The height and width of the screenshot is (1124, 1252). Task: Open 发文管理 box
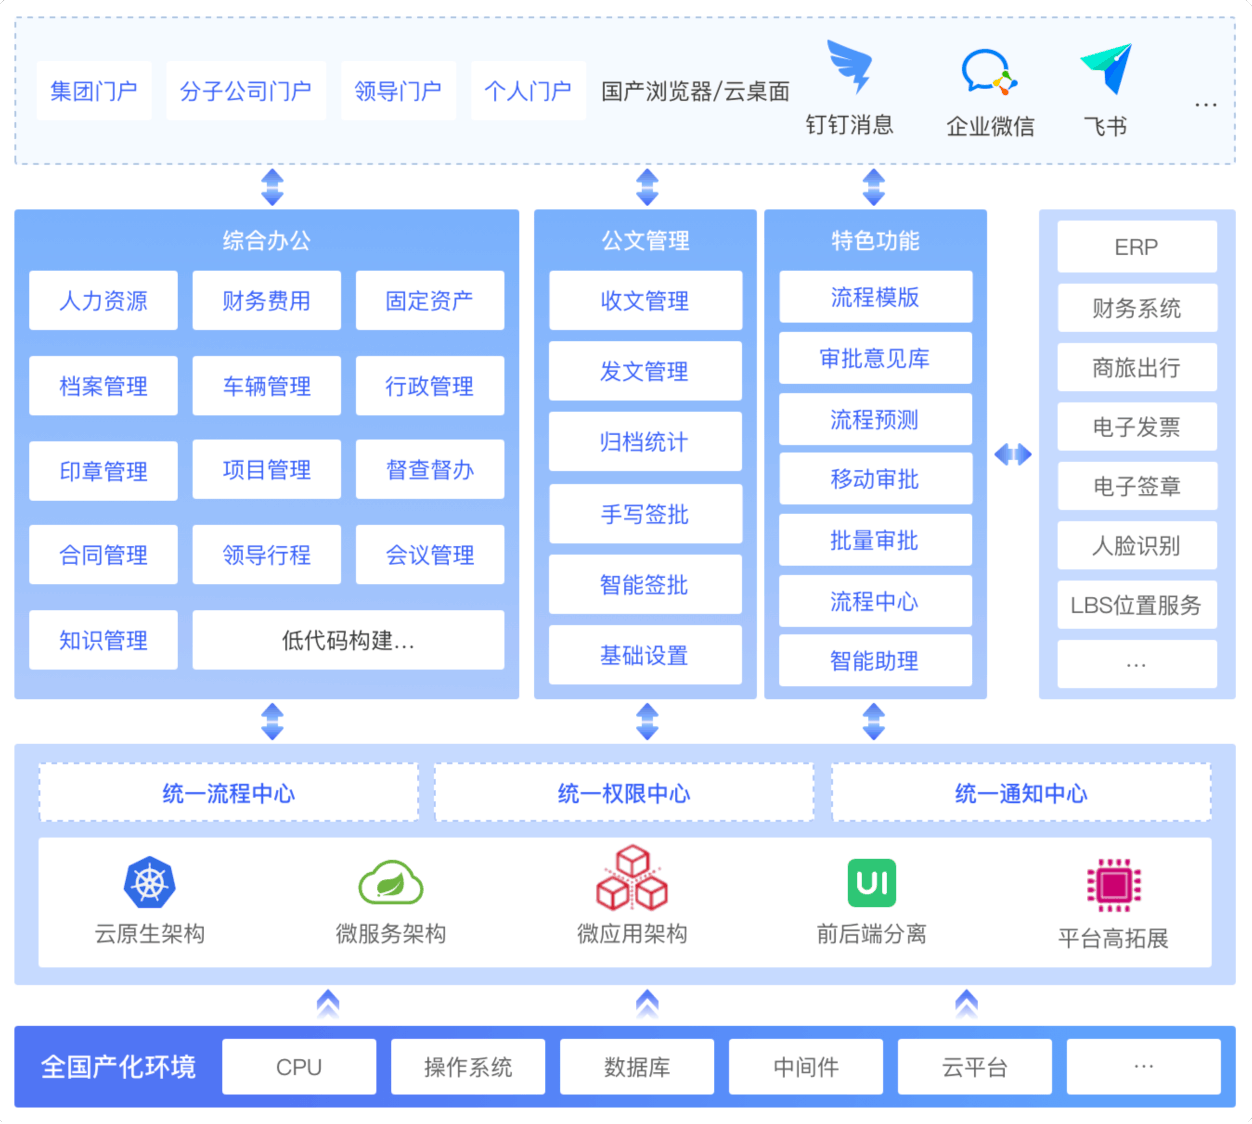645,371
